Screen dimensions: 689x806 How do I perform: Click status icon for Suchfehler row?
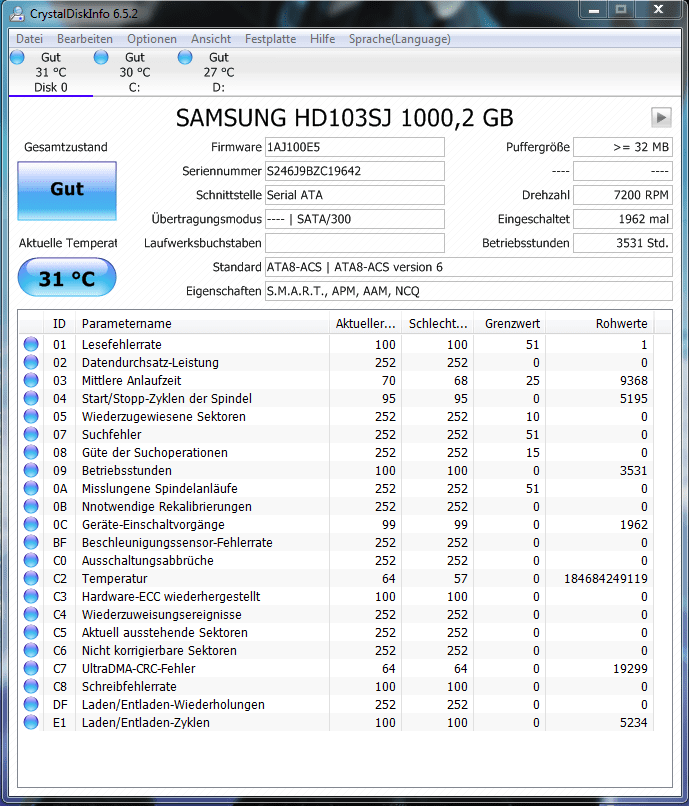(31, 434)
